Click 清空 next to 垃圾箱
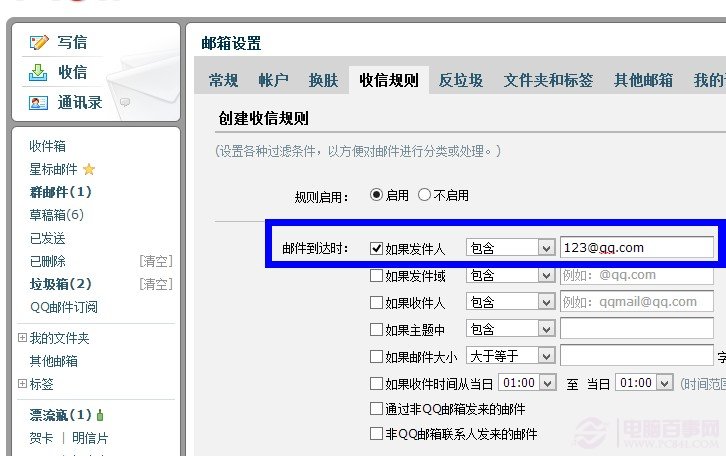 [156, 284]
